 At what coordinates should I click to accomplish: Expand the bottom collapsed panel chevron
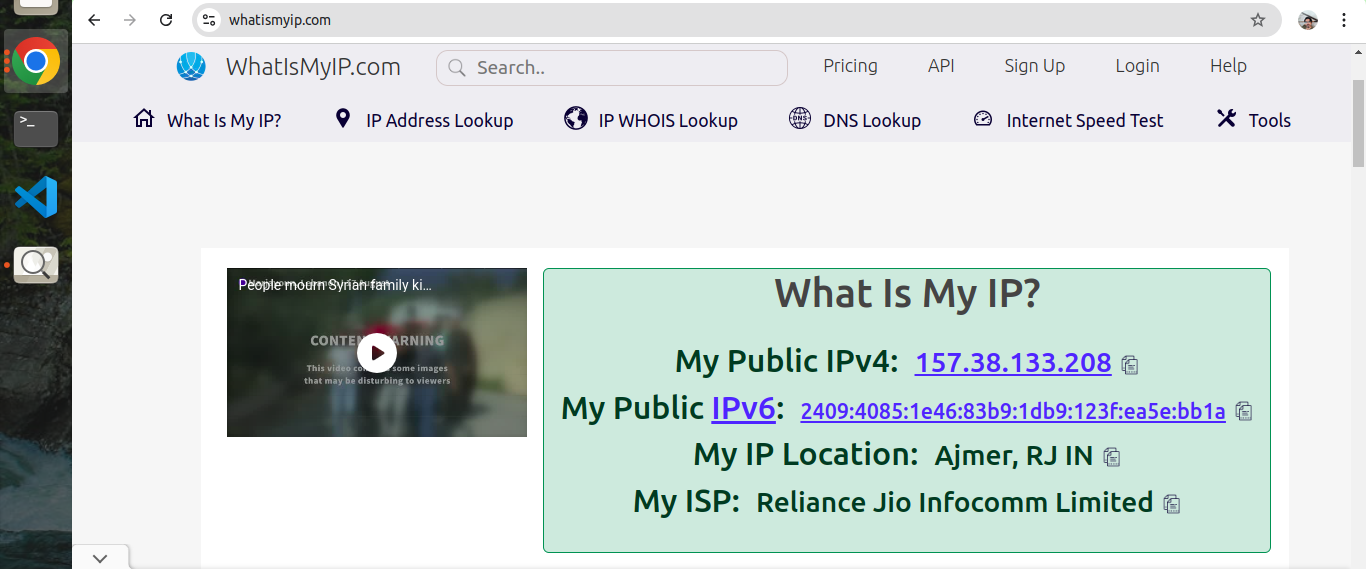(x=100, y=558)
